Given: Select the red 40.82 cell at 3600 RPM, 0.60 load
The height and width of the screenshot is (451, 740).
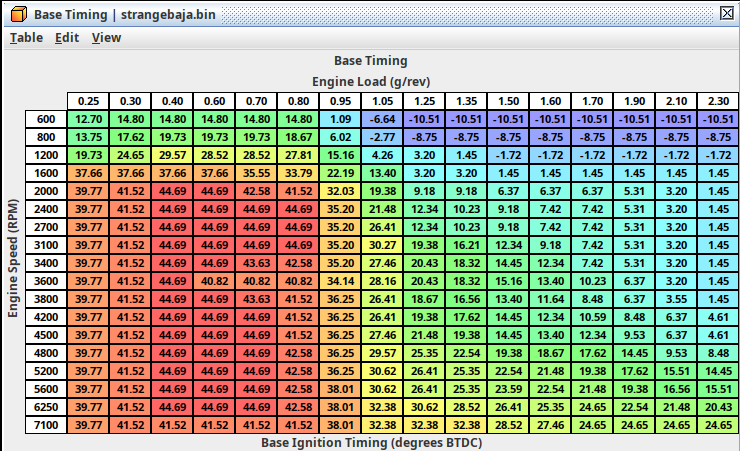Looking at the screenshot, I should click(x=215, y=281).
